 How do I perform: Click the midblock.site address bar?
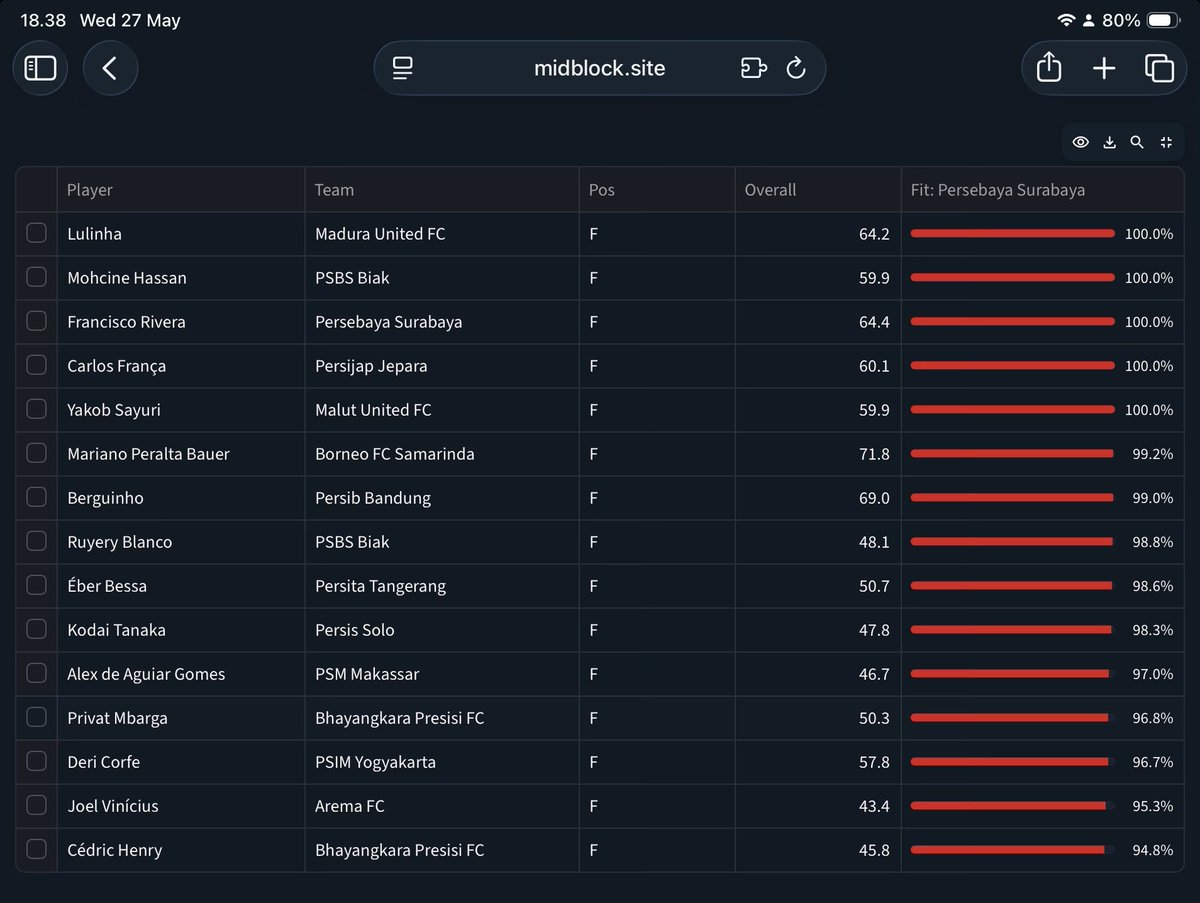point(600,68)
